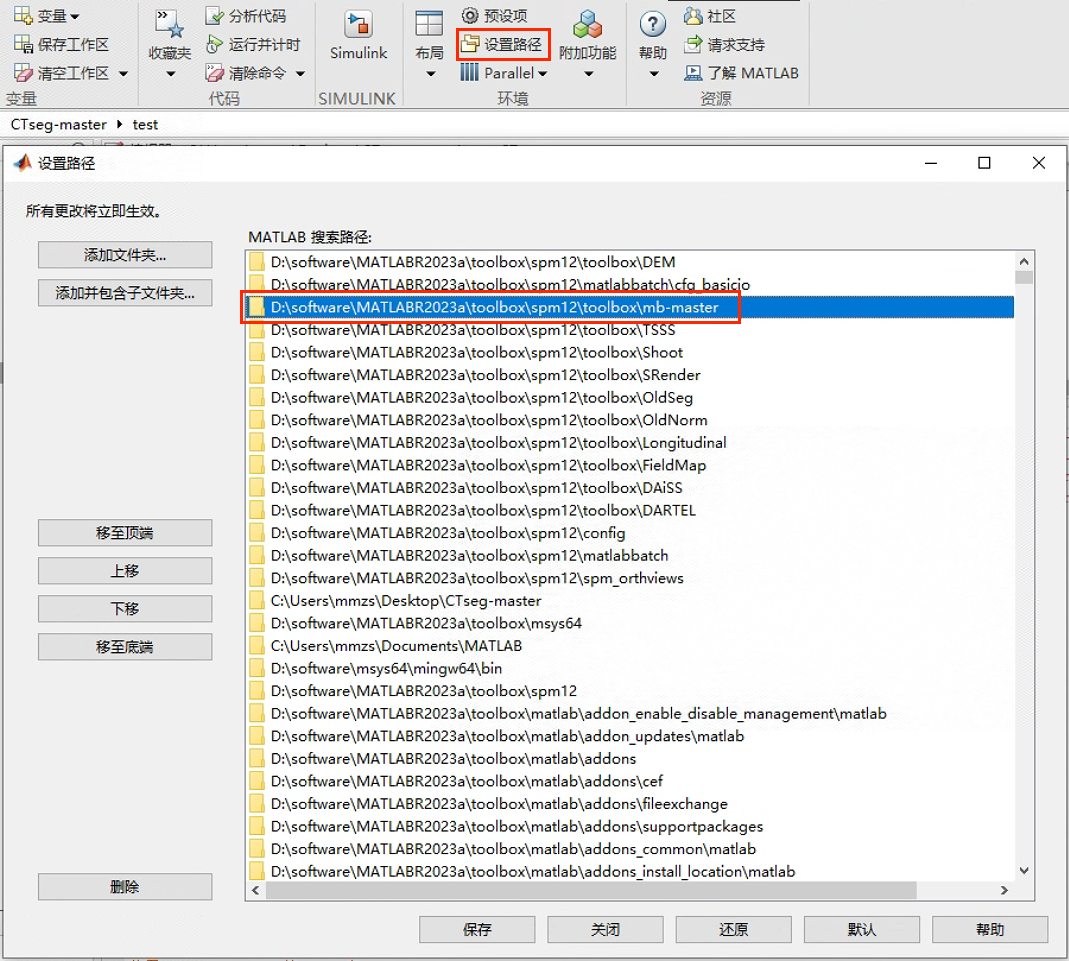
Task: Select the toolbox\TSSS path row
Action: [x=630, y=330]
